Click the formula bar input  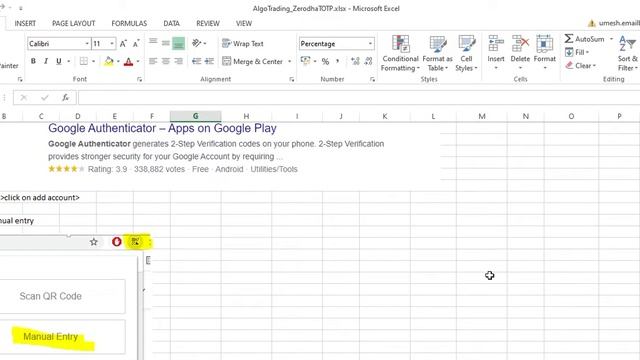click(358, 98)
